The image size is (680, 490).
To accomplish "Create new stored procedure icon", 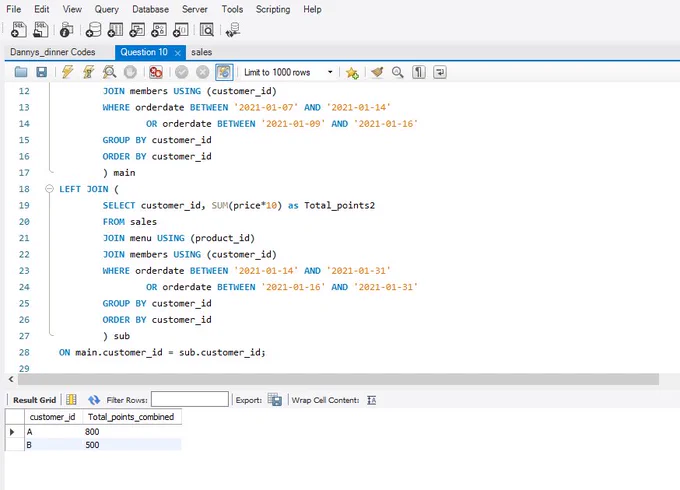I will coord(159,30).
